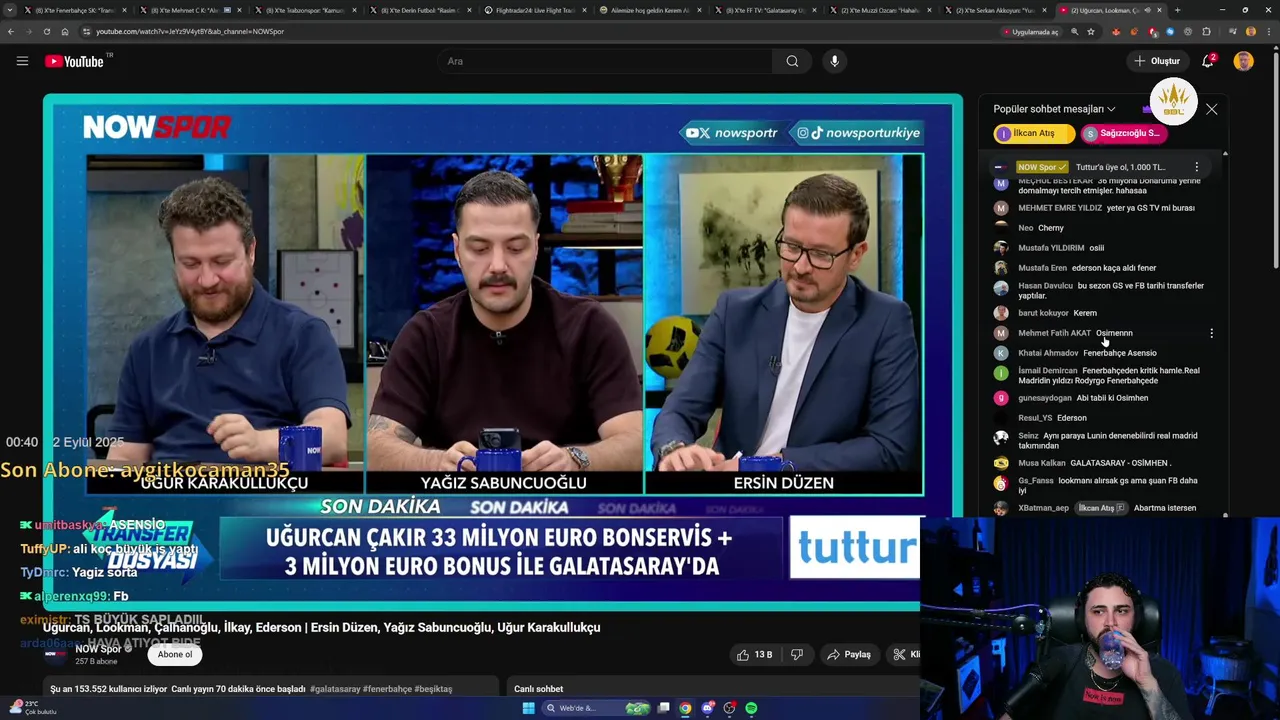Switch to Fenerbahçe SK X tab
Image resolution: width=1280 pixels, height=720 pixels.
point(75,10)
